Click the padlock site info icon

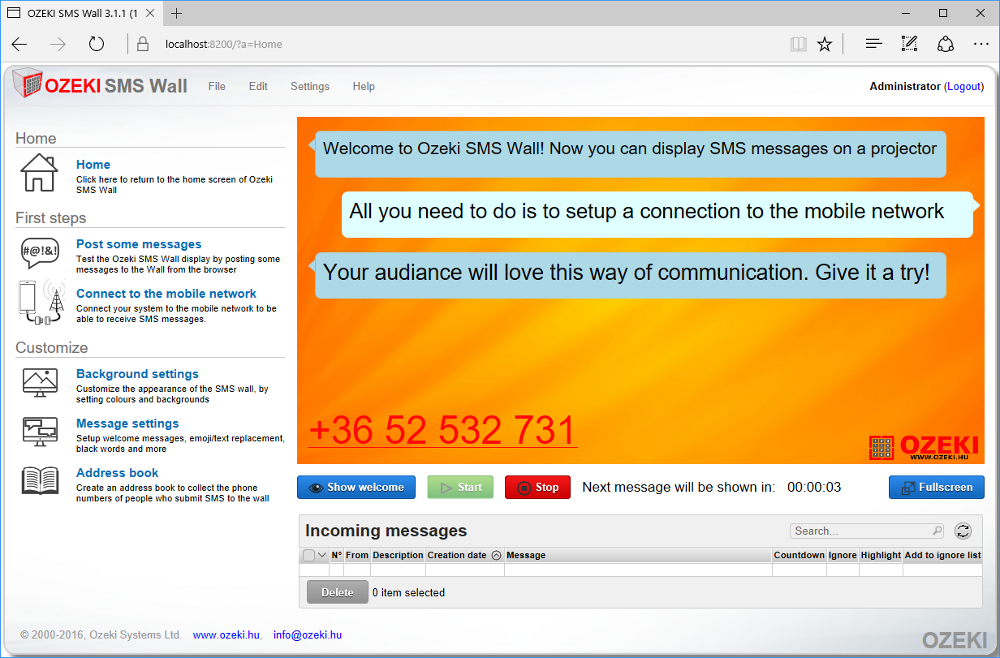point(143,44)
